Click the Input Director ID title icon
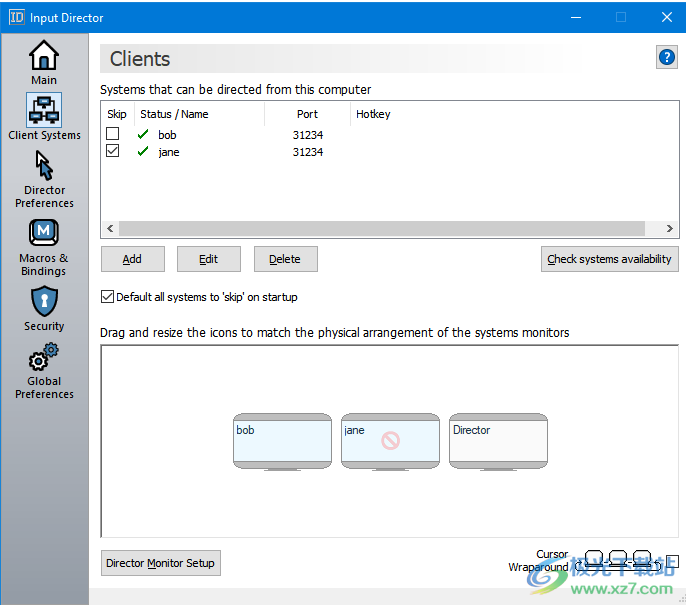The image size is (686, 605). pos(17,17)
